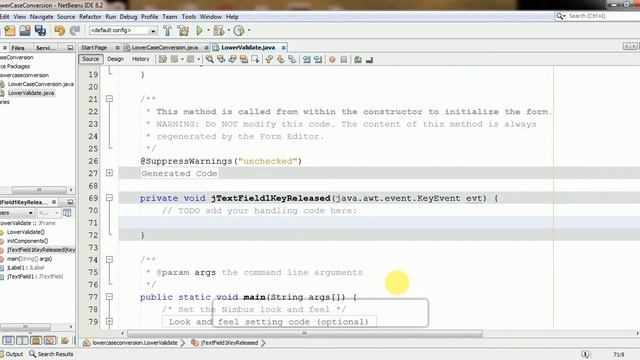Expand the Look and feel fold at line 79

(x=109, y=321)
